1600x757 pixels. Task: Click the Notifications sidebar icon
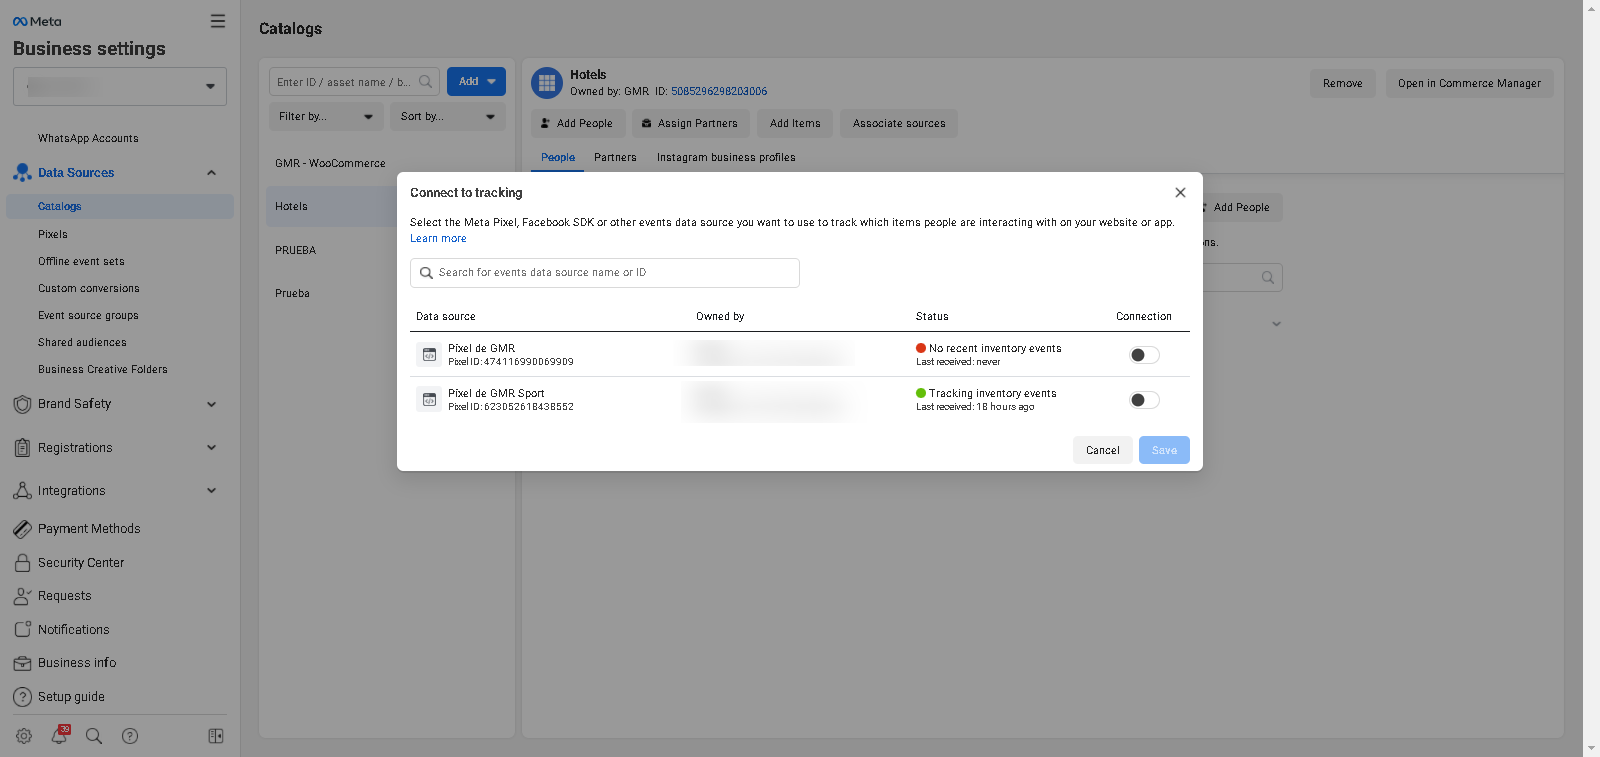pyautogui.click(x=22, y=630)
